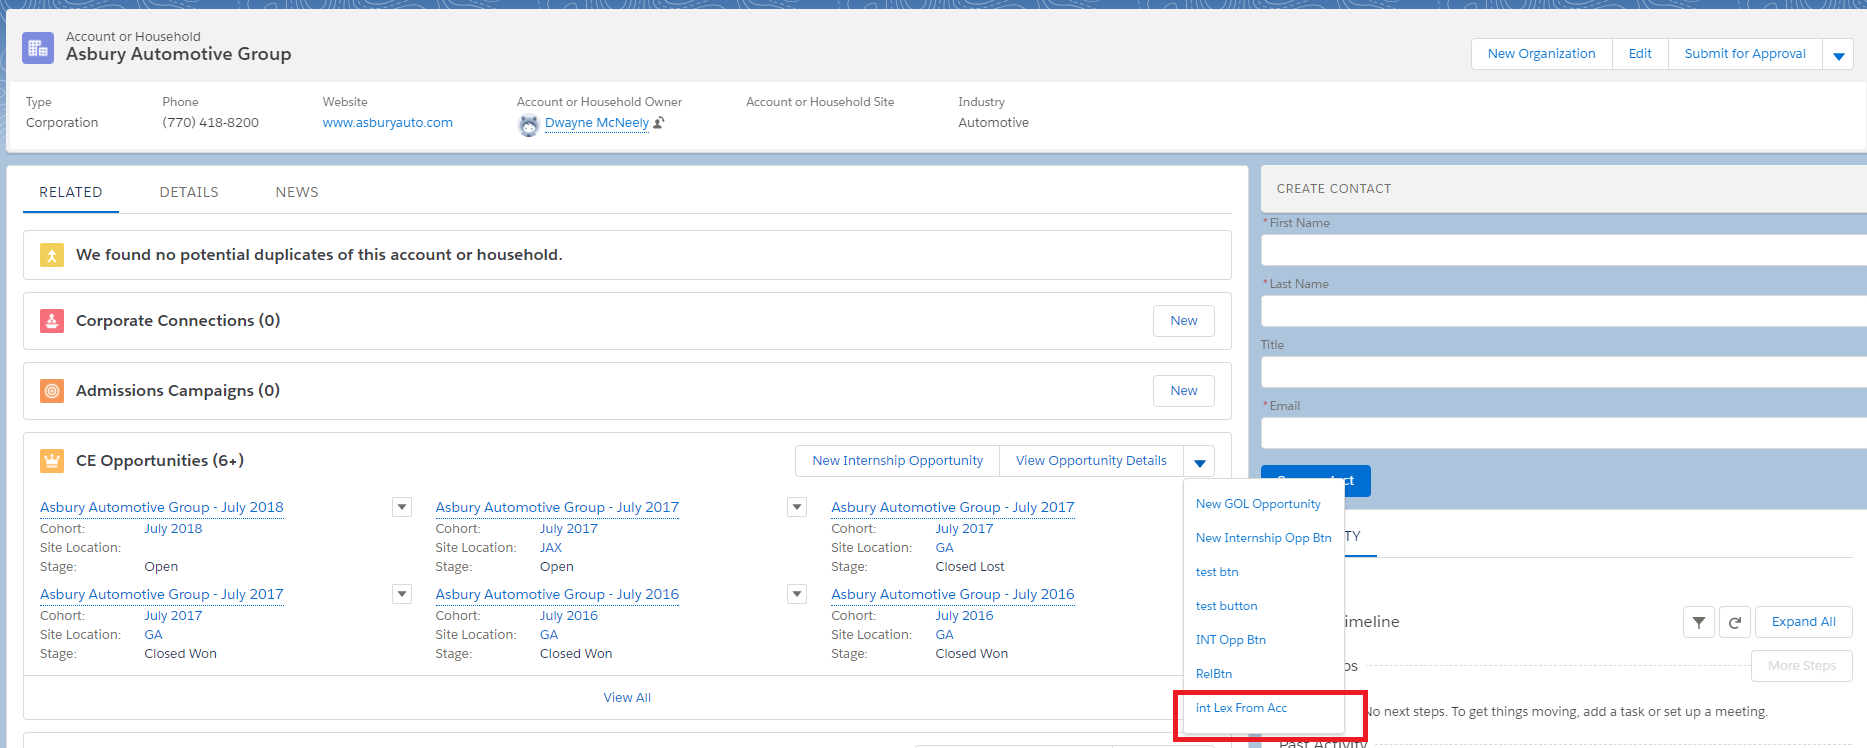The width and height of the screenshot is (1867, 748).
Task: Open the NEWS tab
Action: pyautogui.click(x=297, y=192)
